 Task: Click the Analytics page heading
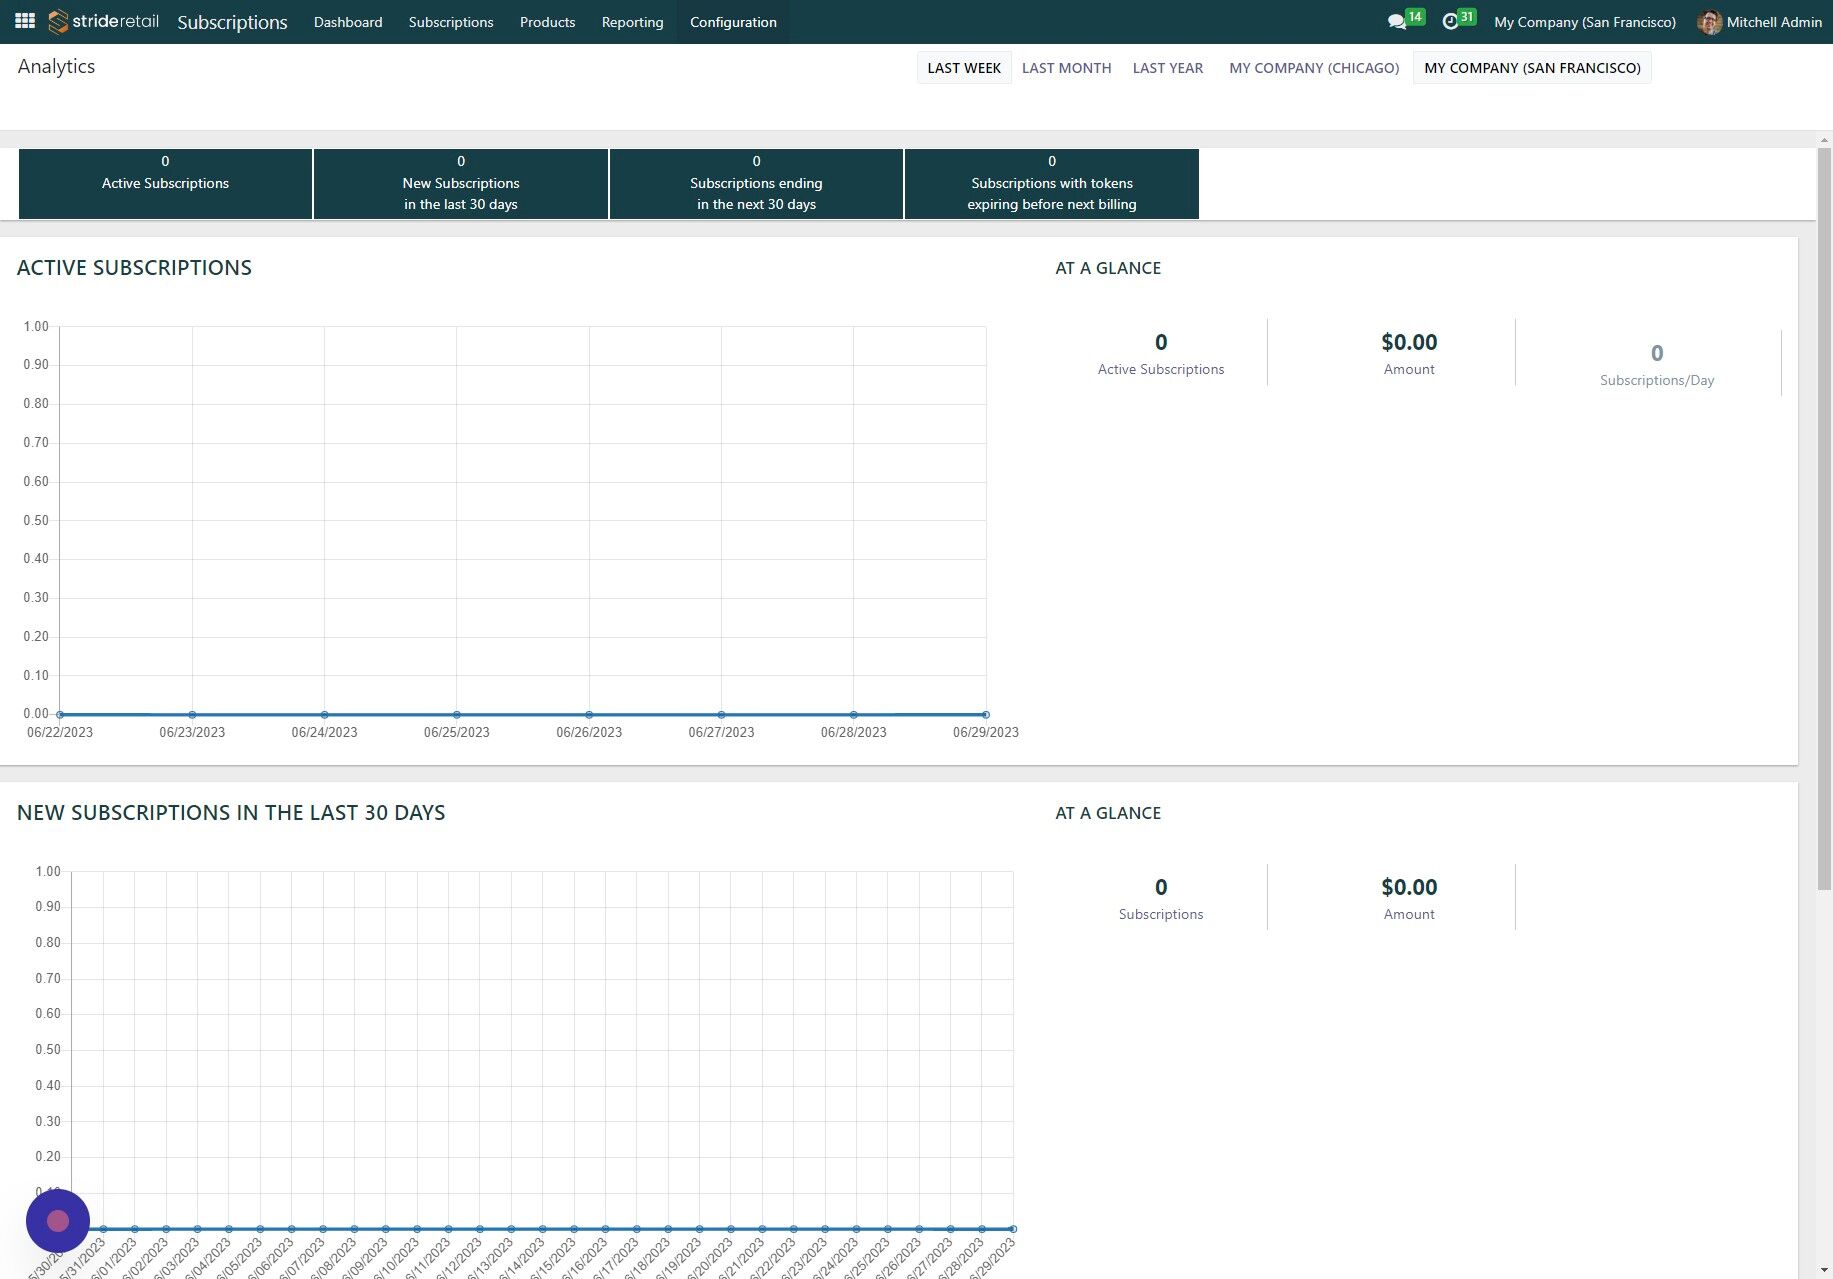click(56, 66)
